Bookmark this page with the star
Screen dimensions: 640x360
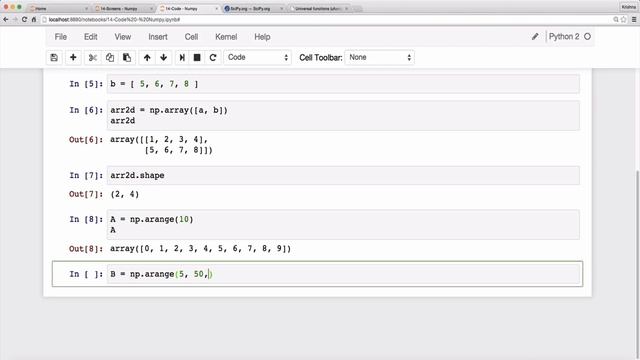(624, 19)
